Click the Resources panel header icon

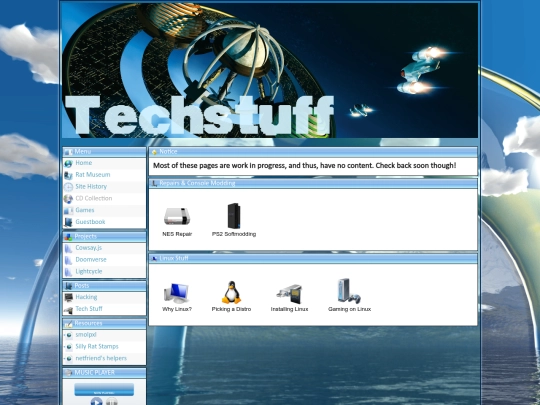click(69, 324)
